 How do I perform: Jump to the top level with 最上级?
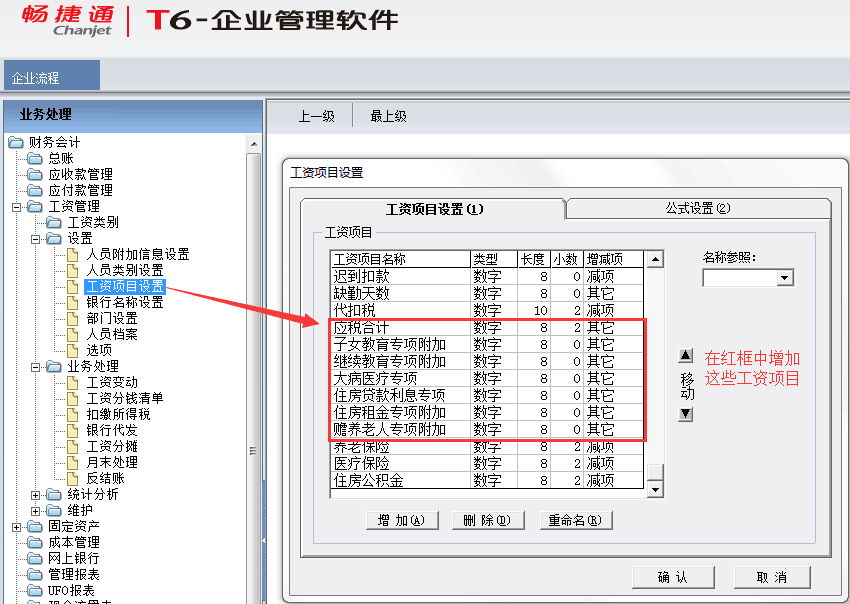pos(389,116)
